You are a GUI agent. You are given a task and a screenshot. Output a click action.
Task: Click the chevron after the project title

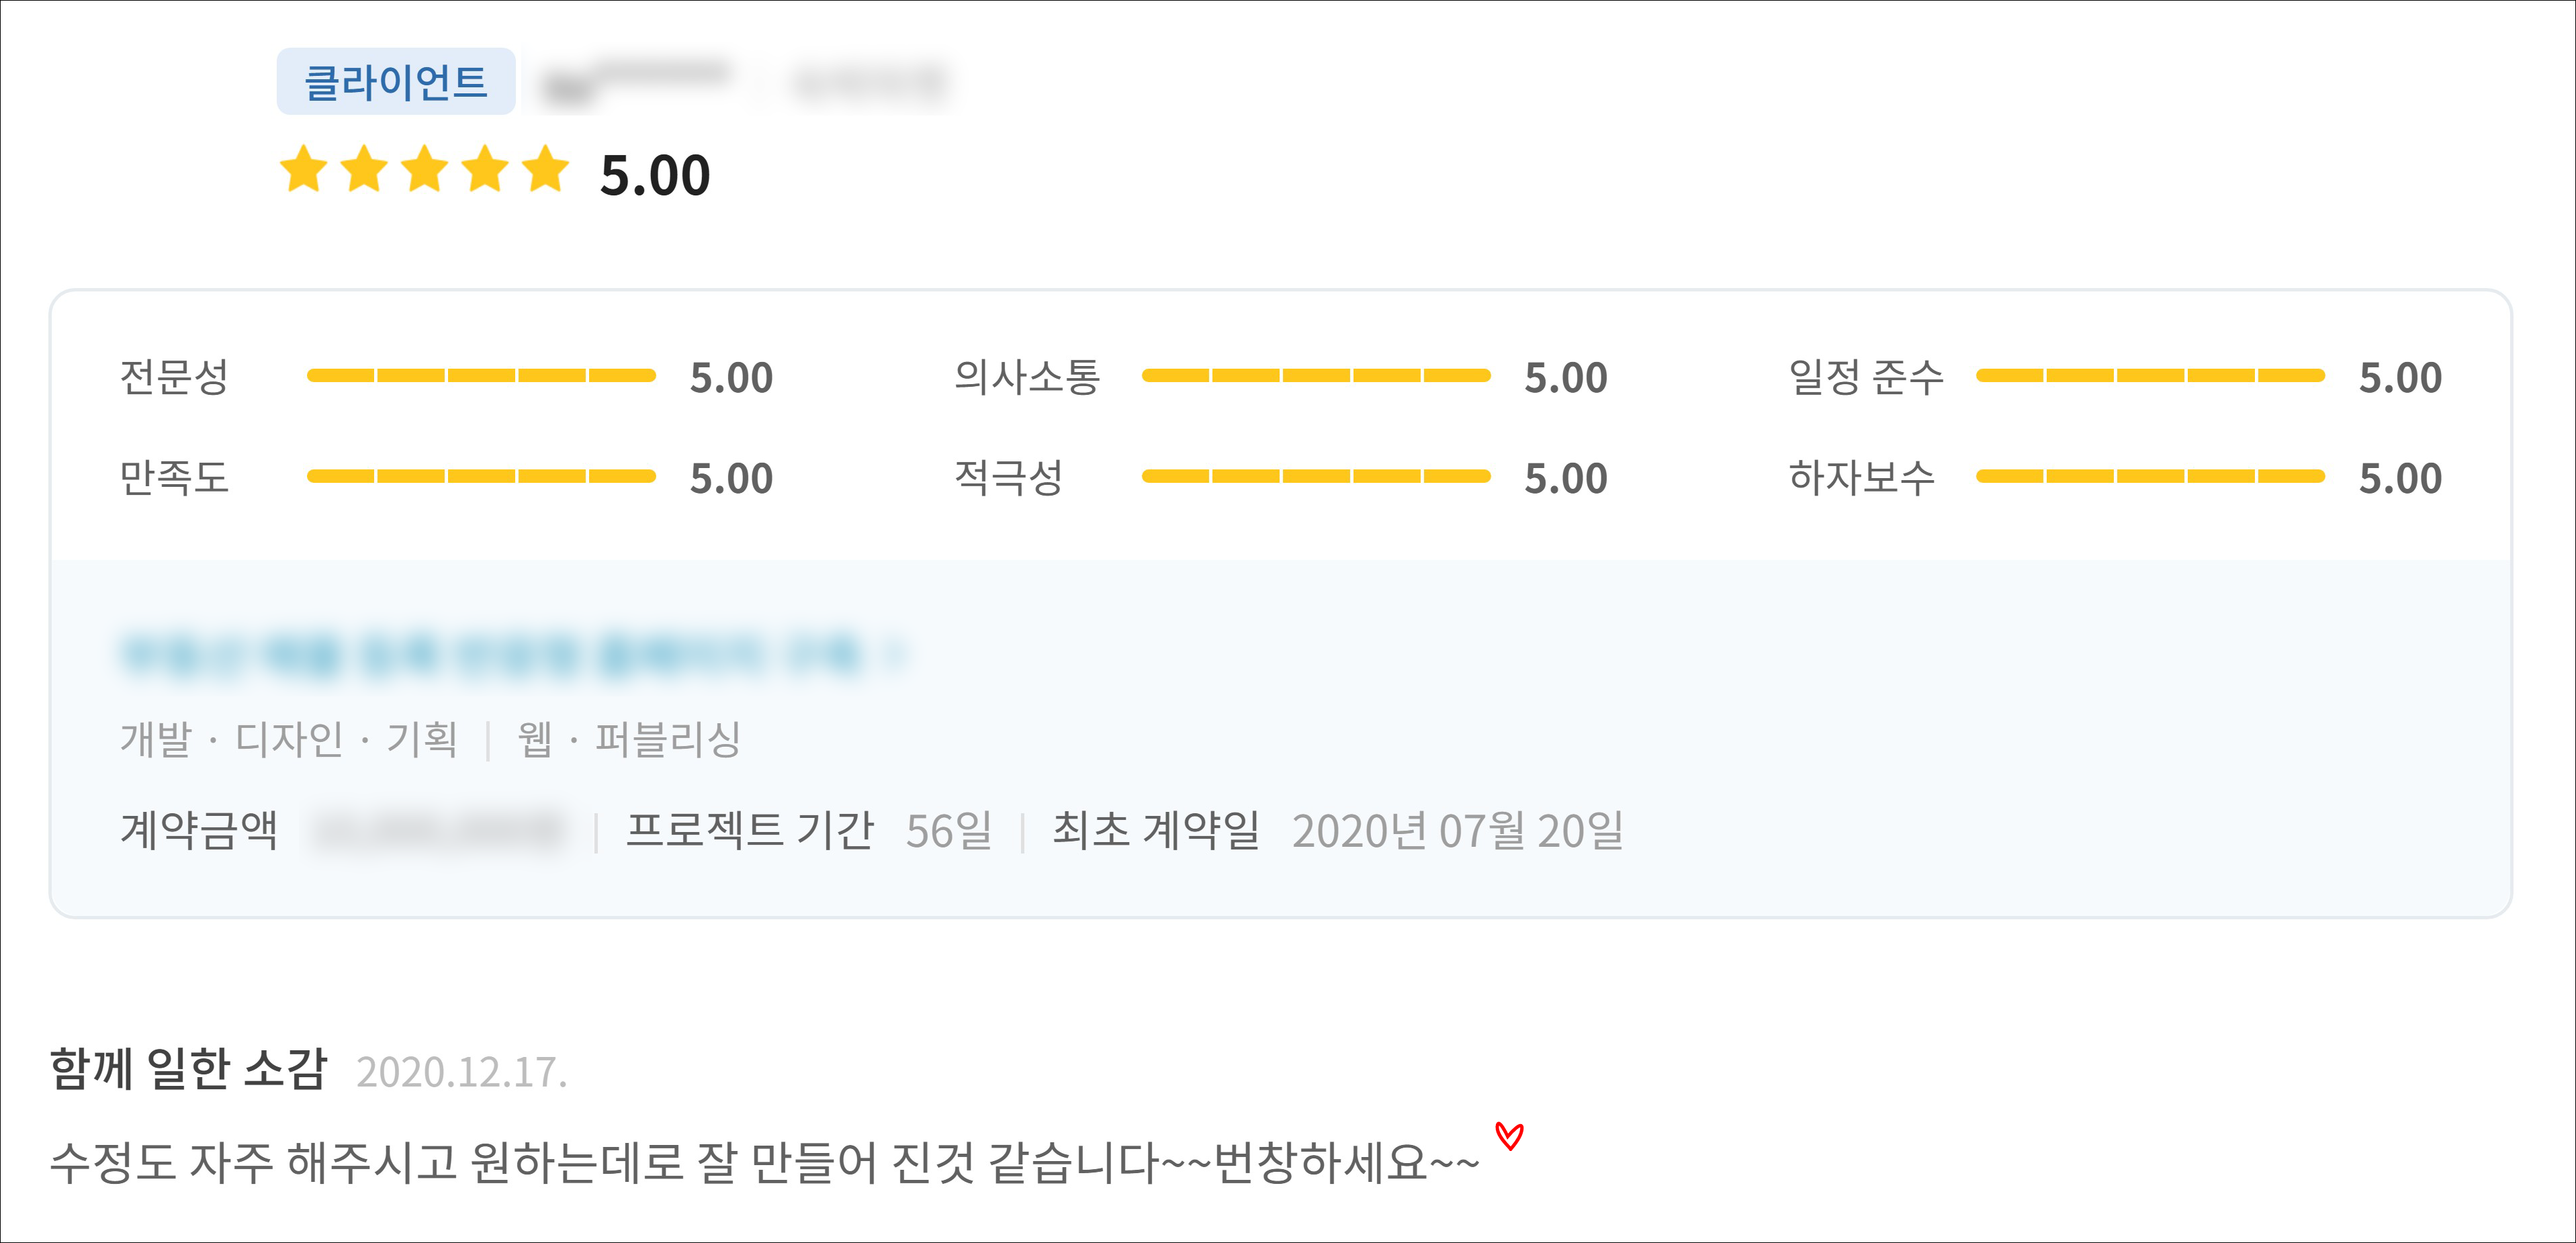897,654
